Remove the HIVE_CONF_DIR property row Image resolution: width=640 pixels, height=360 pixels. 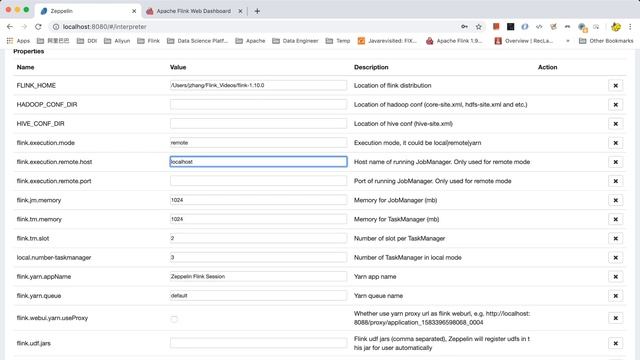[616, 124]
